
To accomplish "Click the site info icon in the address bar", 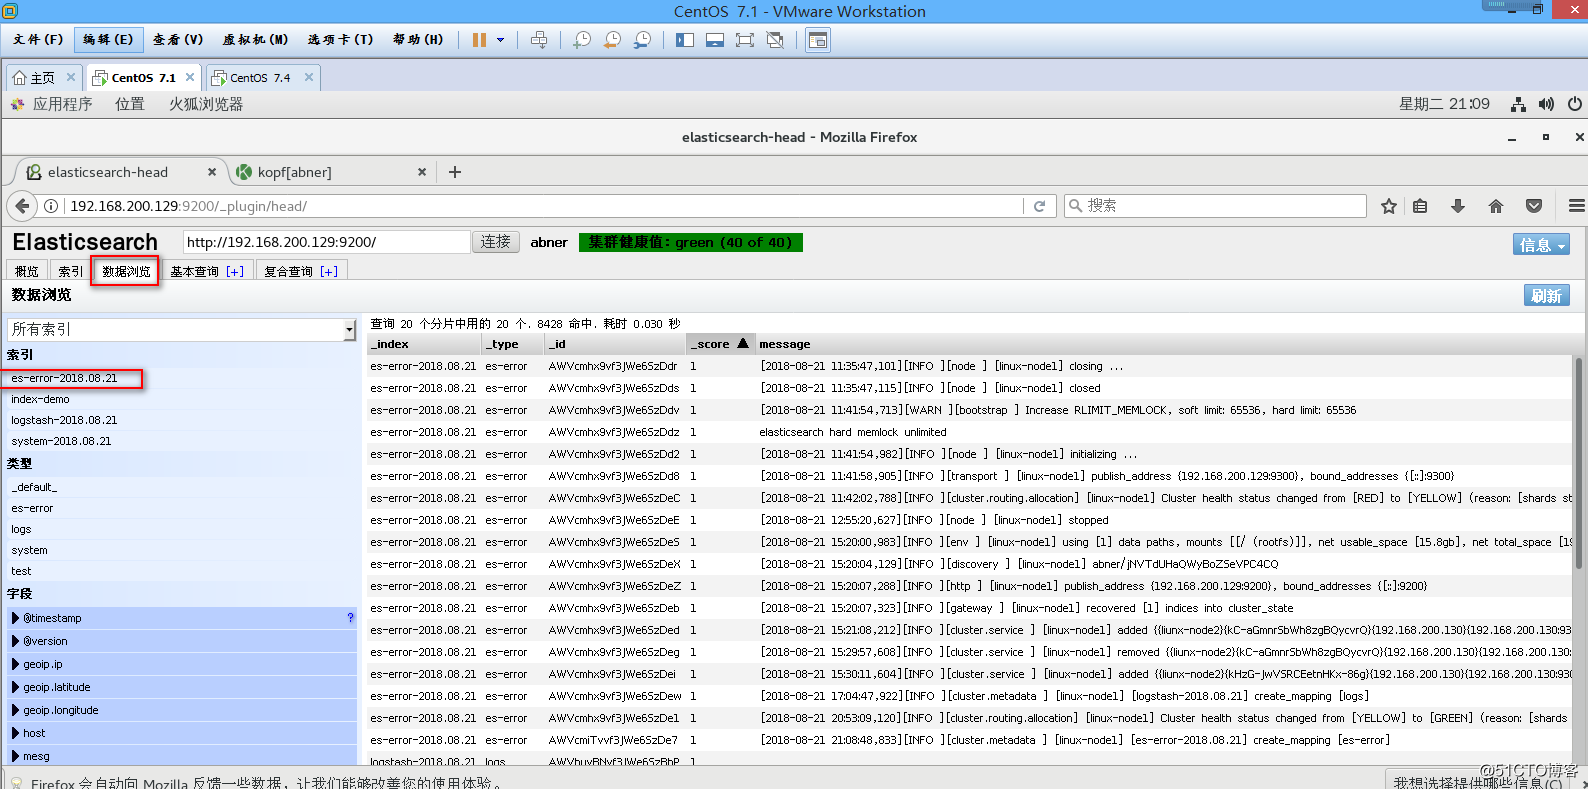I will 51,206.
